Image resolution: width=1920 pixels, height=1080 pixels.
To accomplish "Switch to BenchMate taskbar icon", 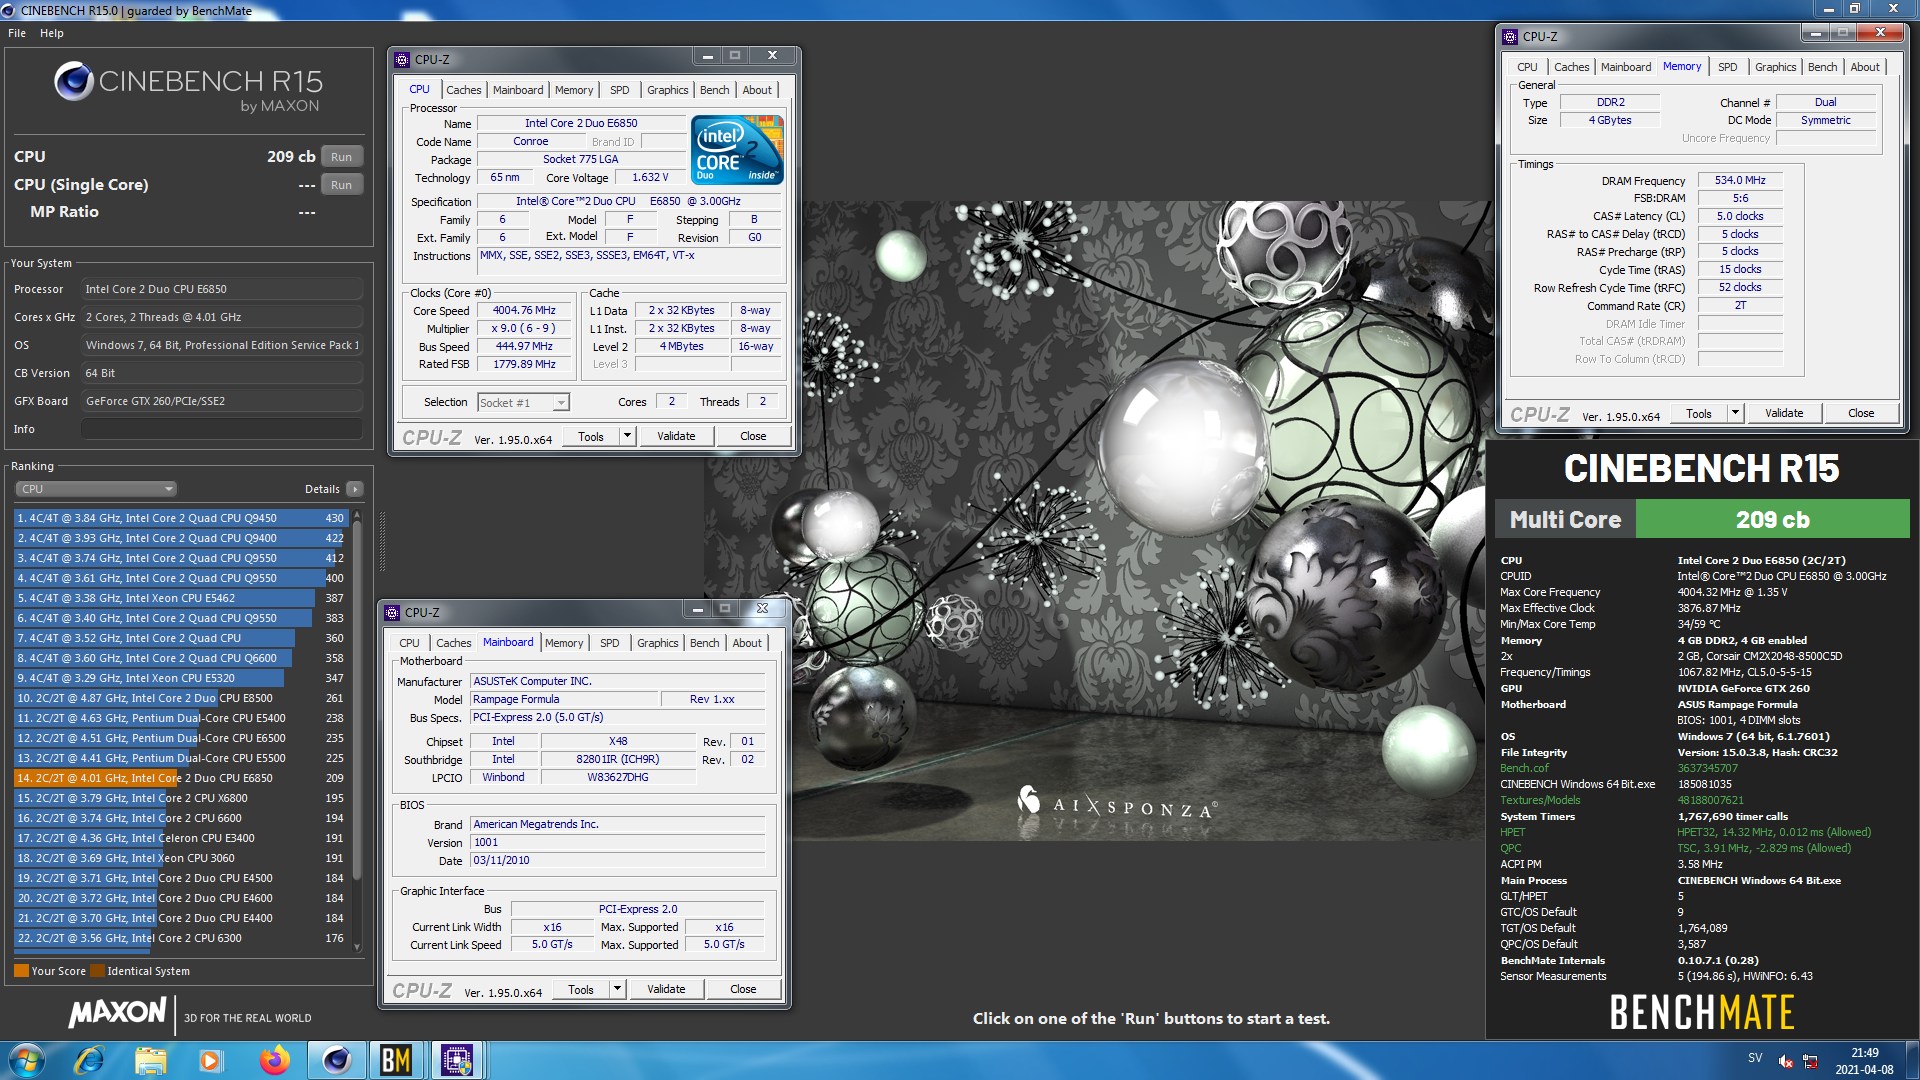I will pyautogui.click(x=396, y=1060).
